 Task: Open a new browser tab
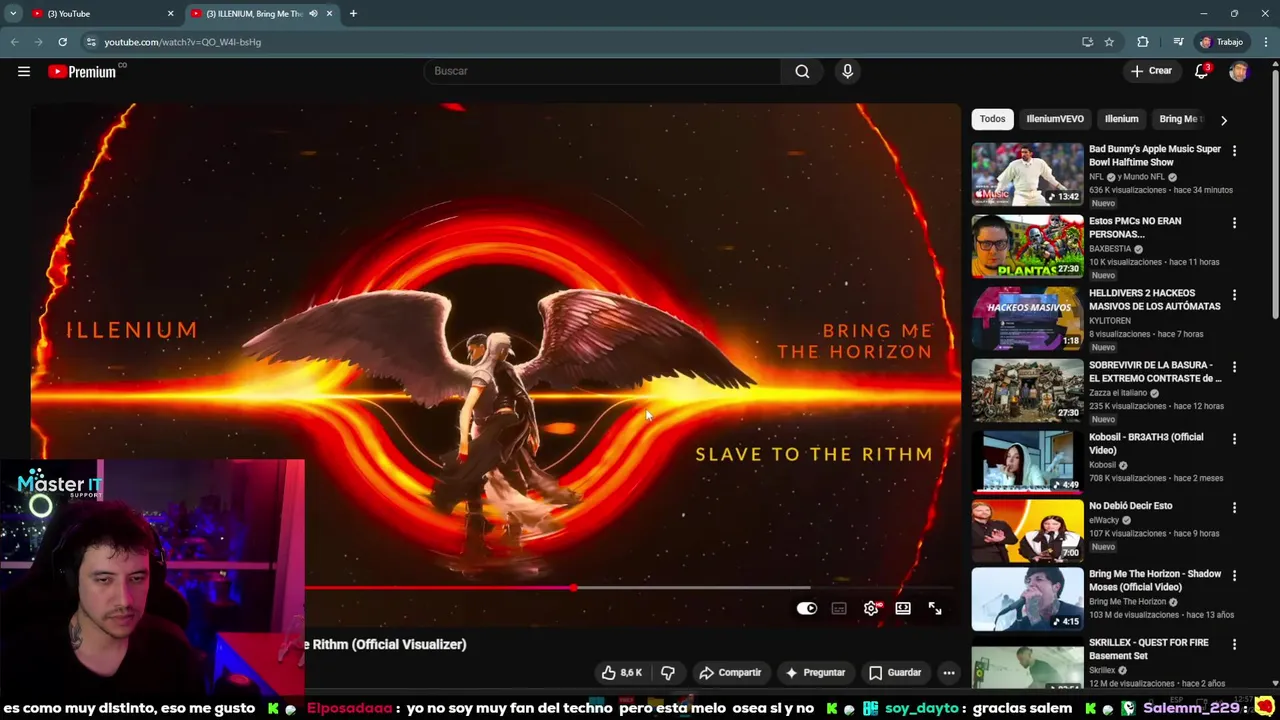(353, 14)
